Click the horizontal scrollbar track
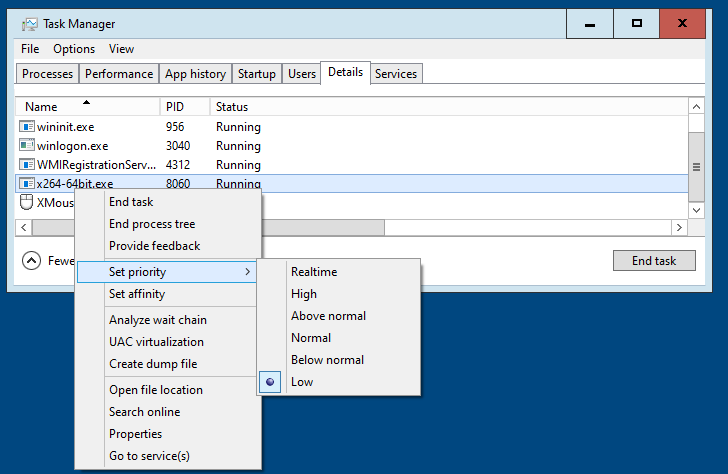The width and height of the screenshot is (728, 474). click(530, 229)
